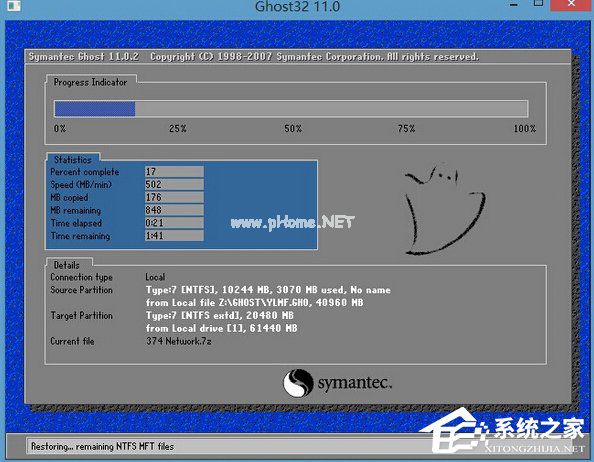Click the Percent complete label

84,172
